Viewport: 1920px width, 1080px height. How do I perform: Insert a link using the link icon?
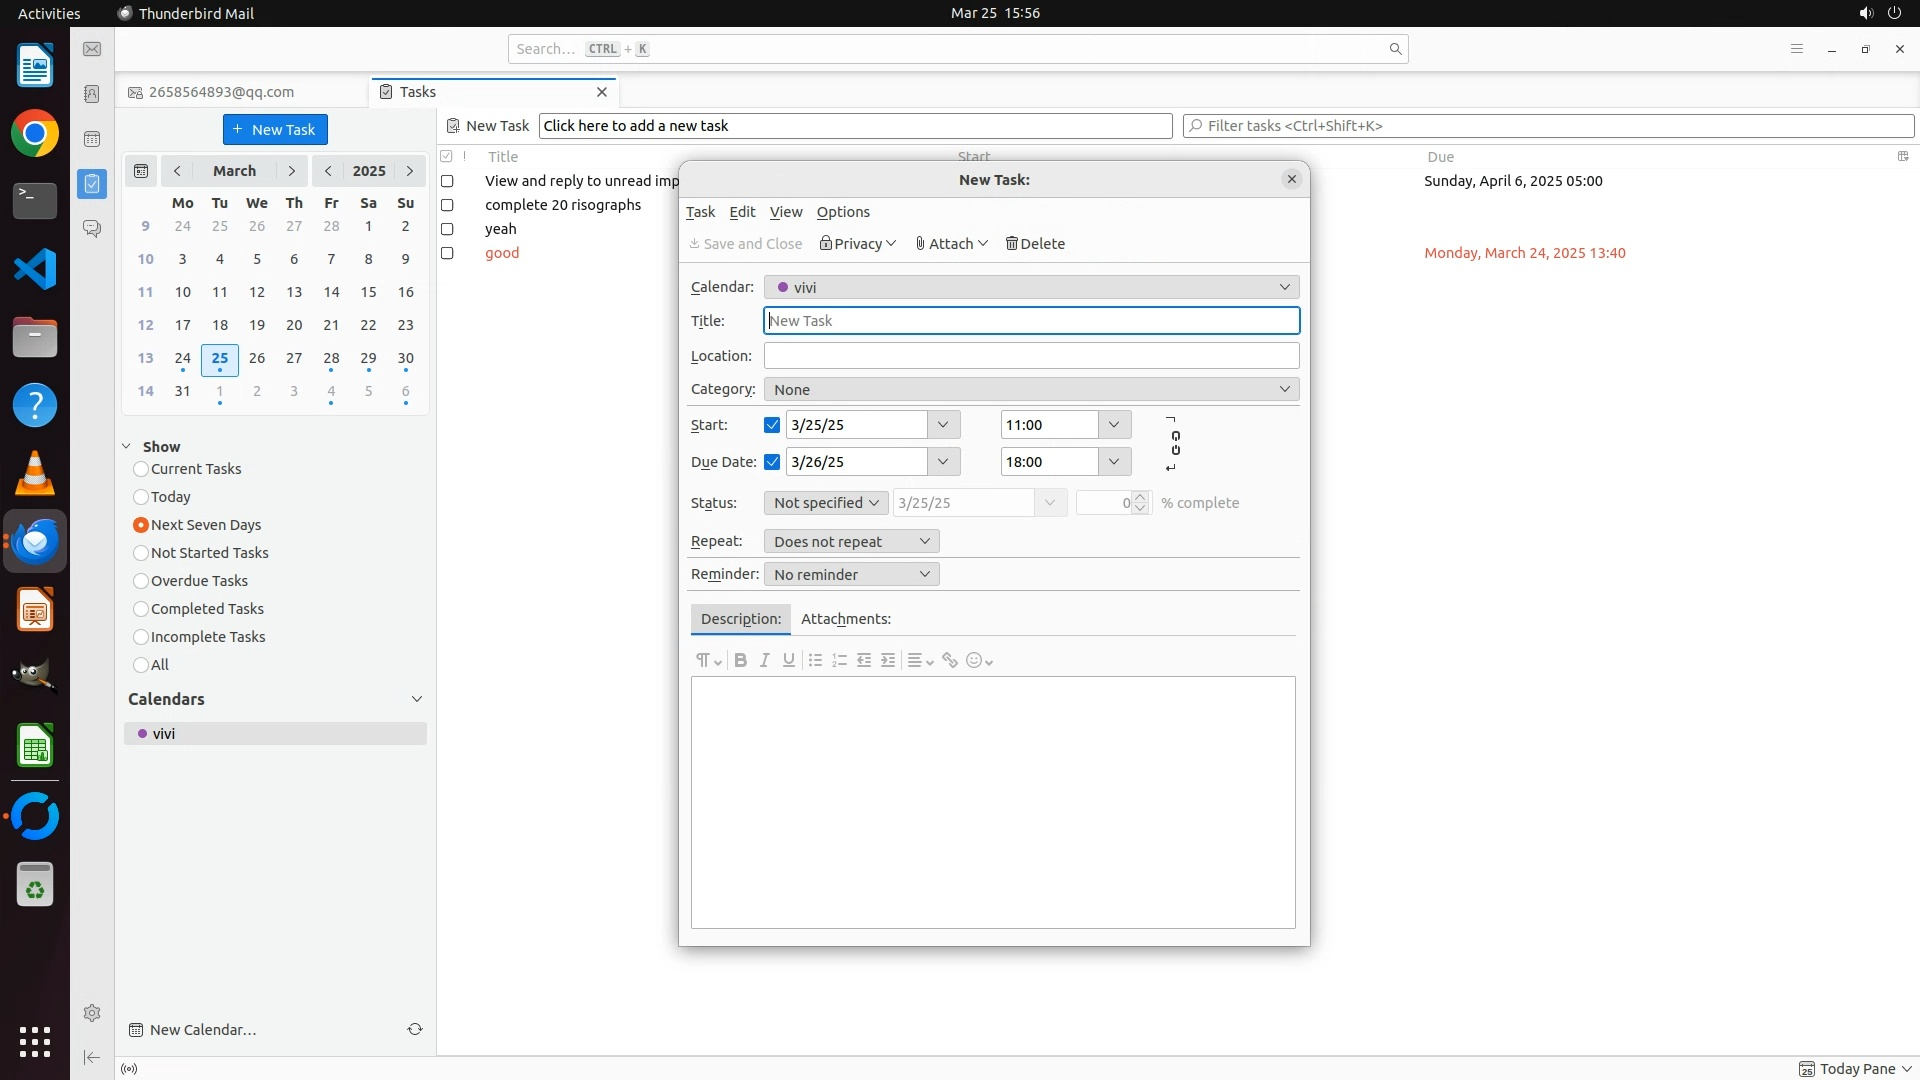(x=950, y=660)
